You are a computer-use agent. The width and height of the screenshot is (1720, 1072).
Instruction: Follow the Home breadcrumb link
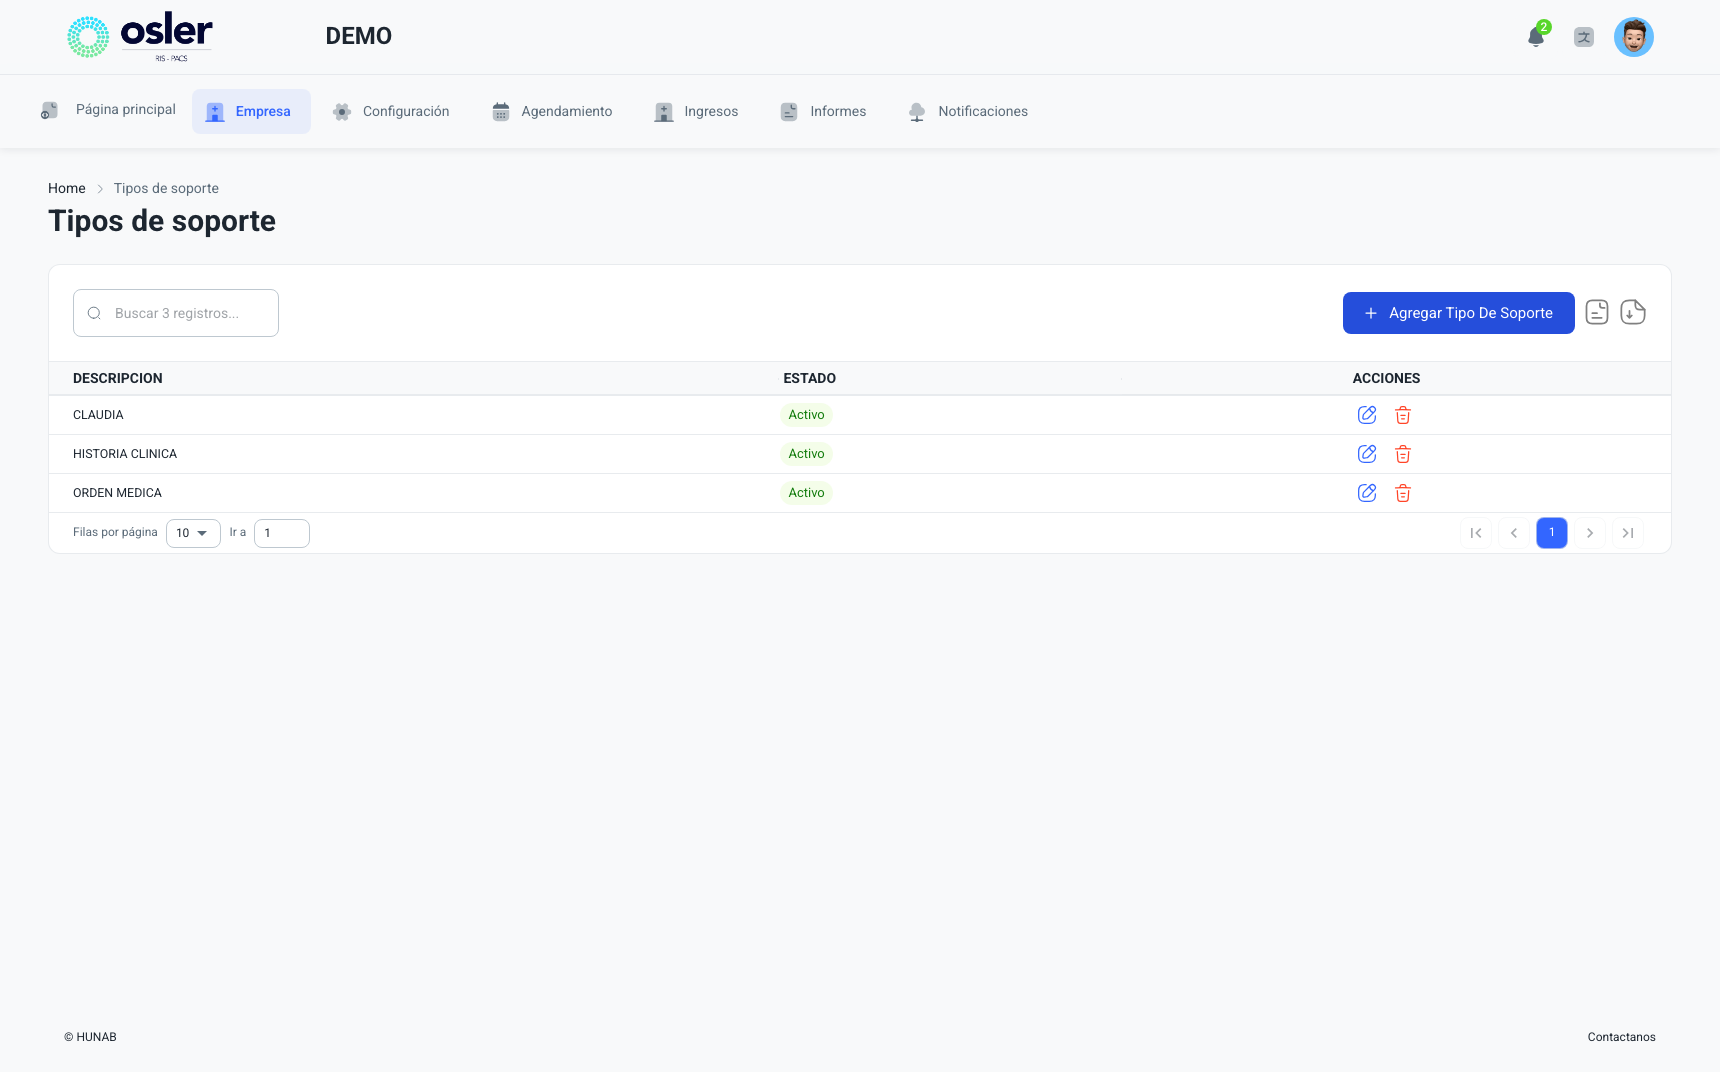[67, 188]
